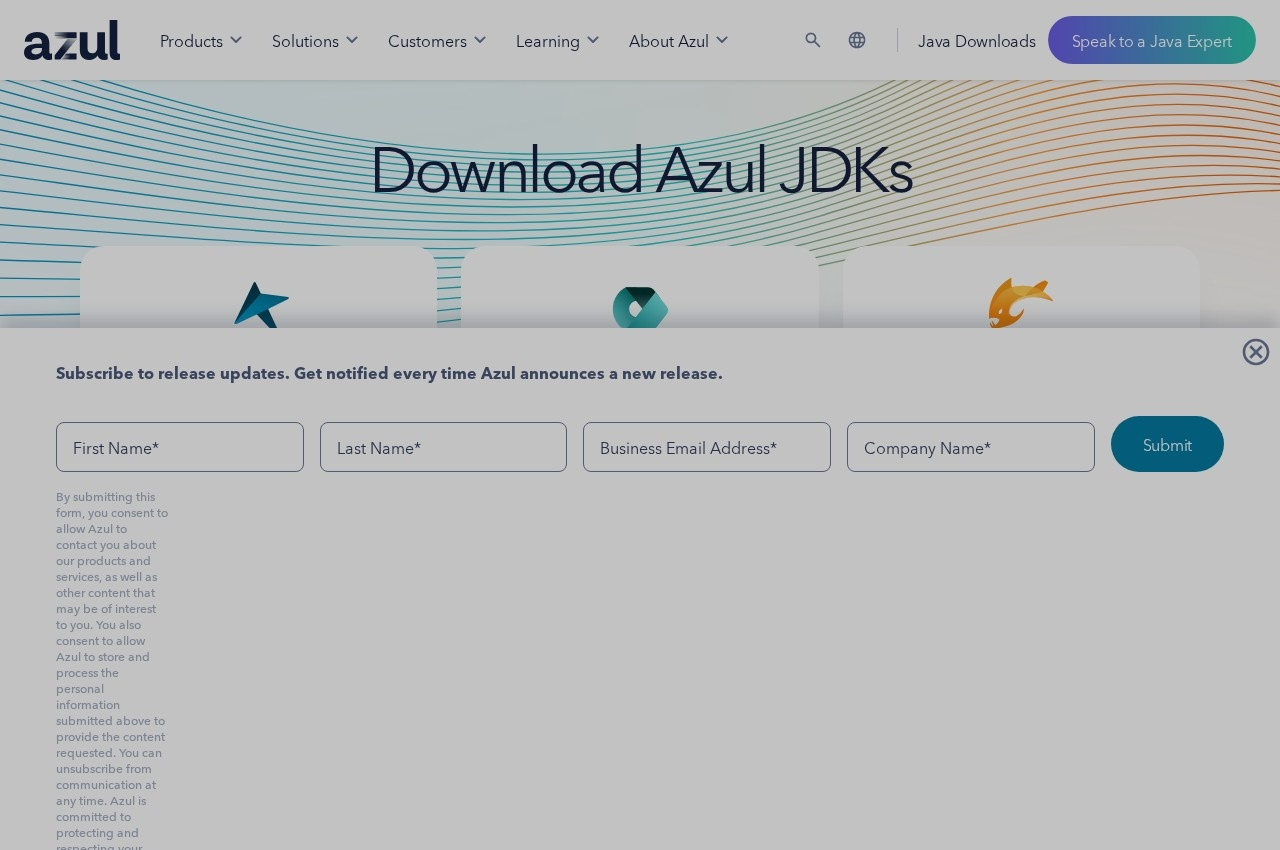Click the Download Azul JDKs heading
This screenshot has width=1280, height=850.
[641, 169]
